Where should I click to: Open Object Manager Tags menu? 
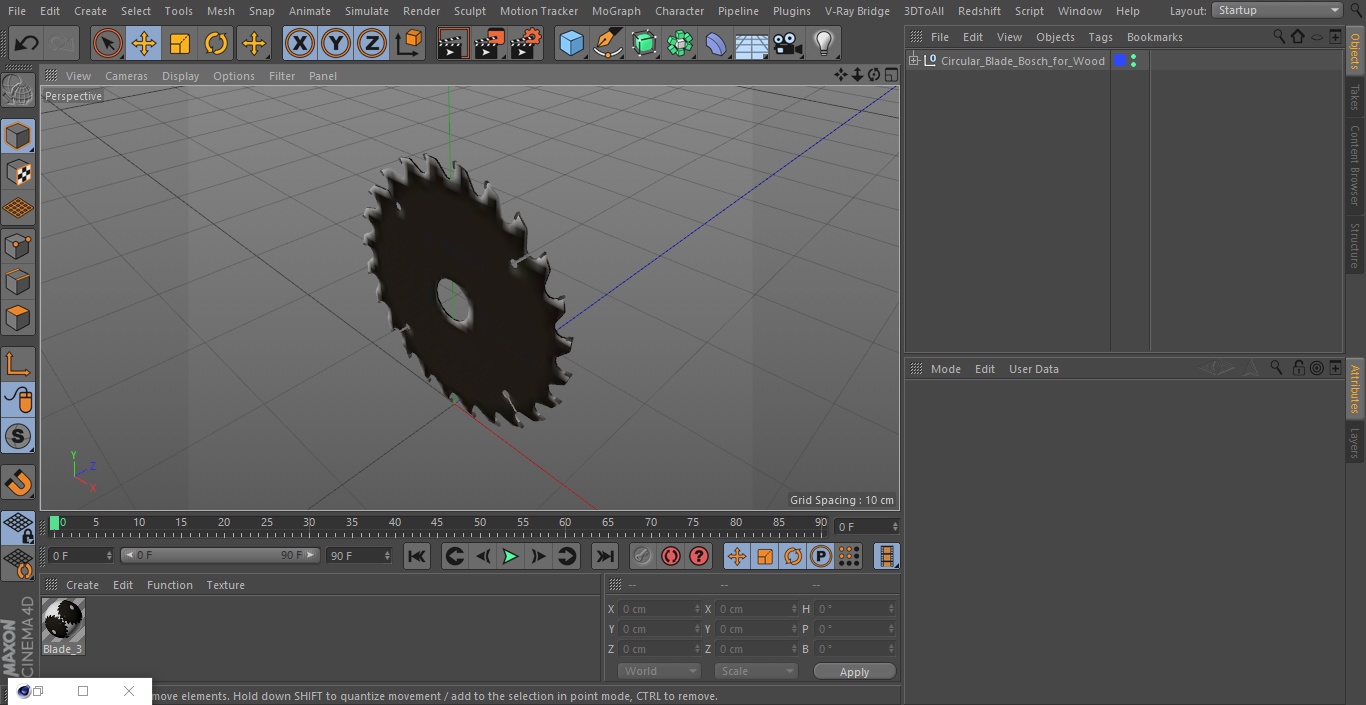point(1100,37)
